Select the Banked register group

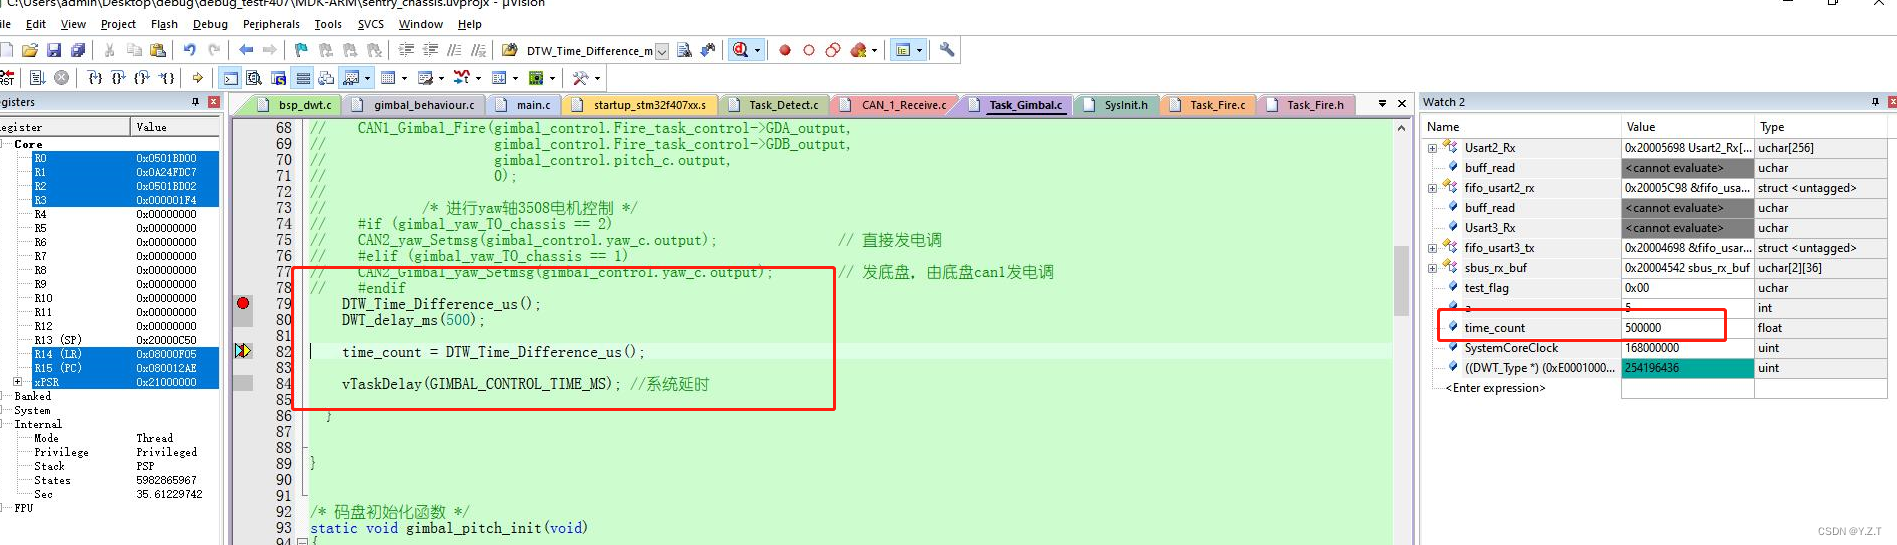click(x=33, y=396)
